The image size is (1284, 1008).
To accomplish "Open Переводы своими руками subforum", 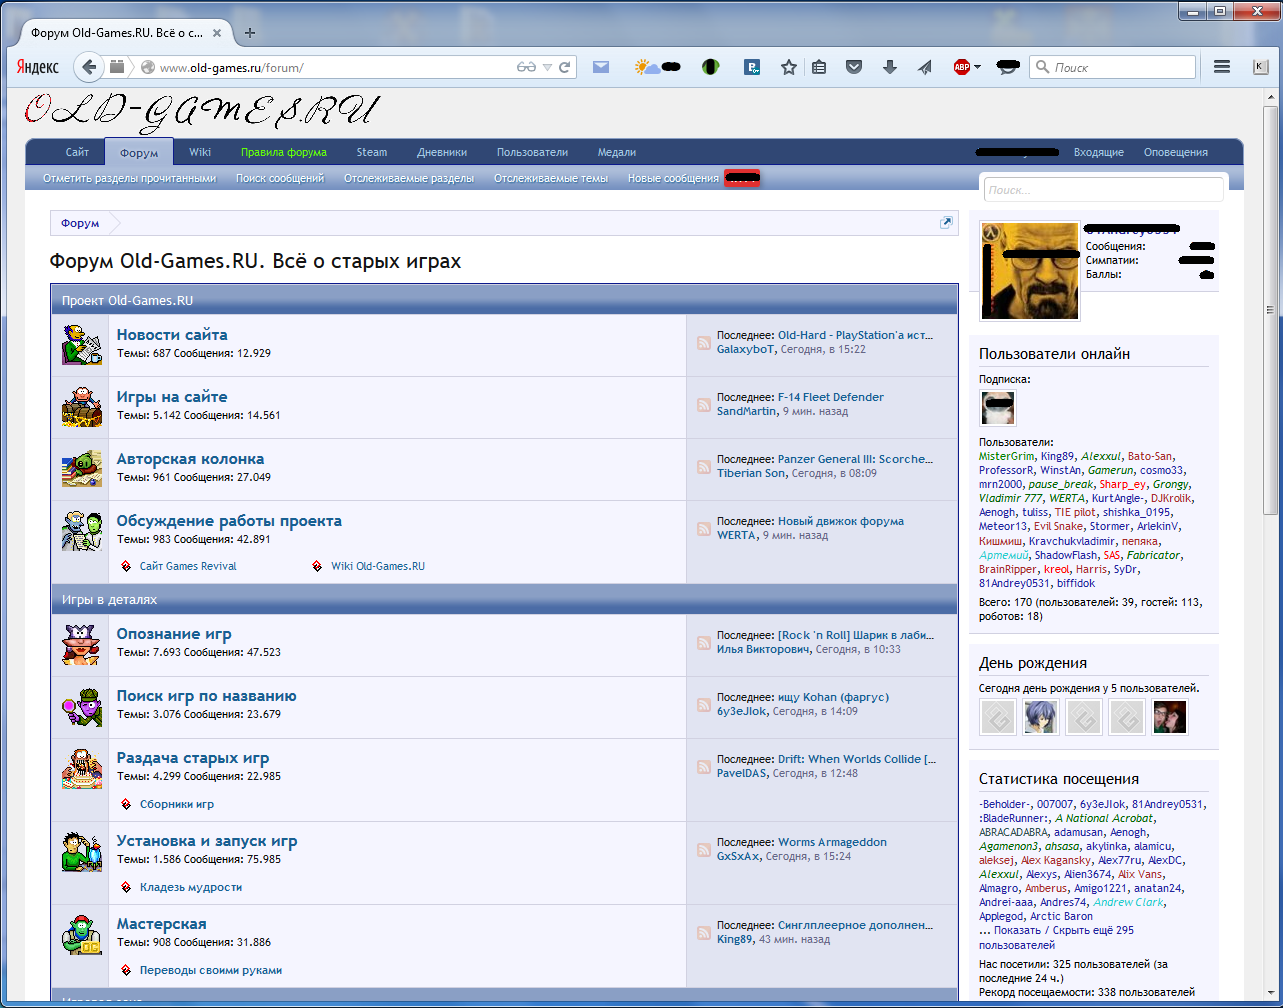I will click(x=211, y=970).
